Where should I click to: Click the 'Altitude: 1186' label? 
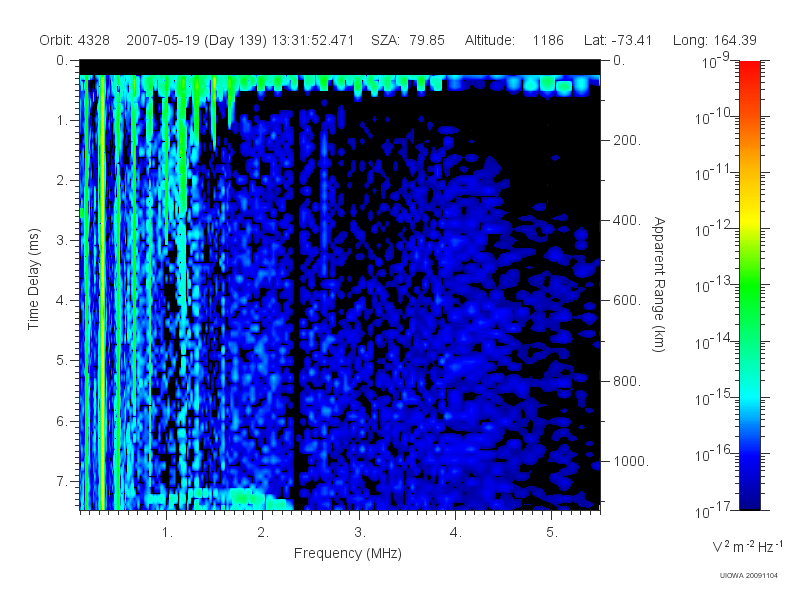pos(514,40)
